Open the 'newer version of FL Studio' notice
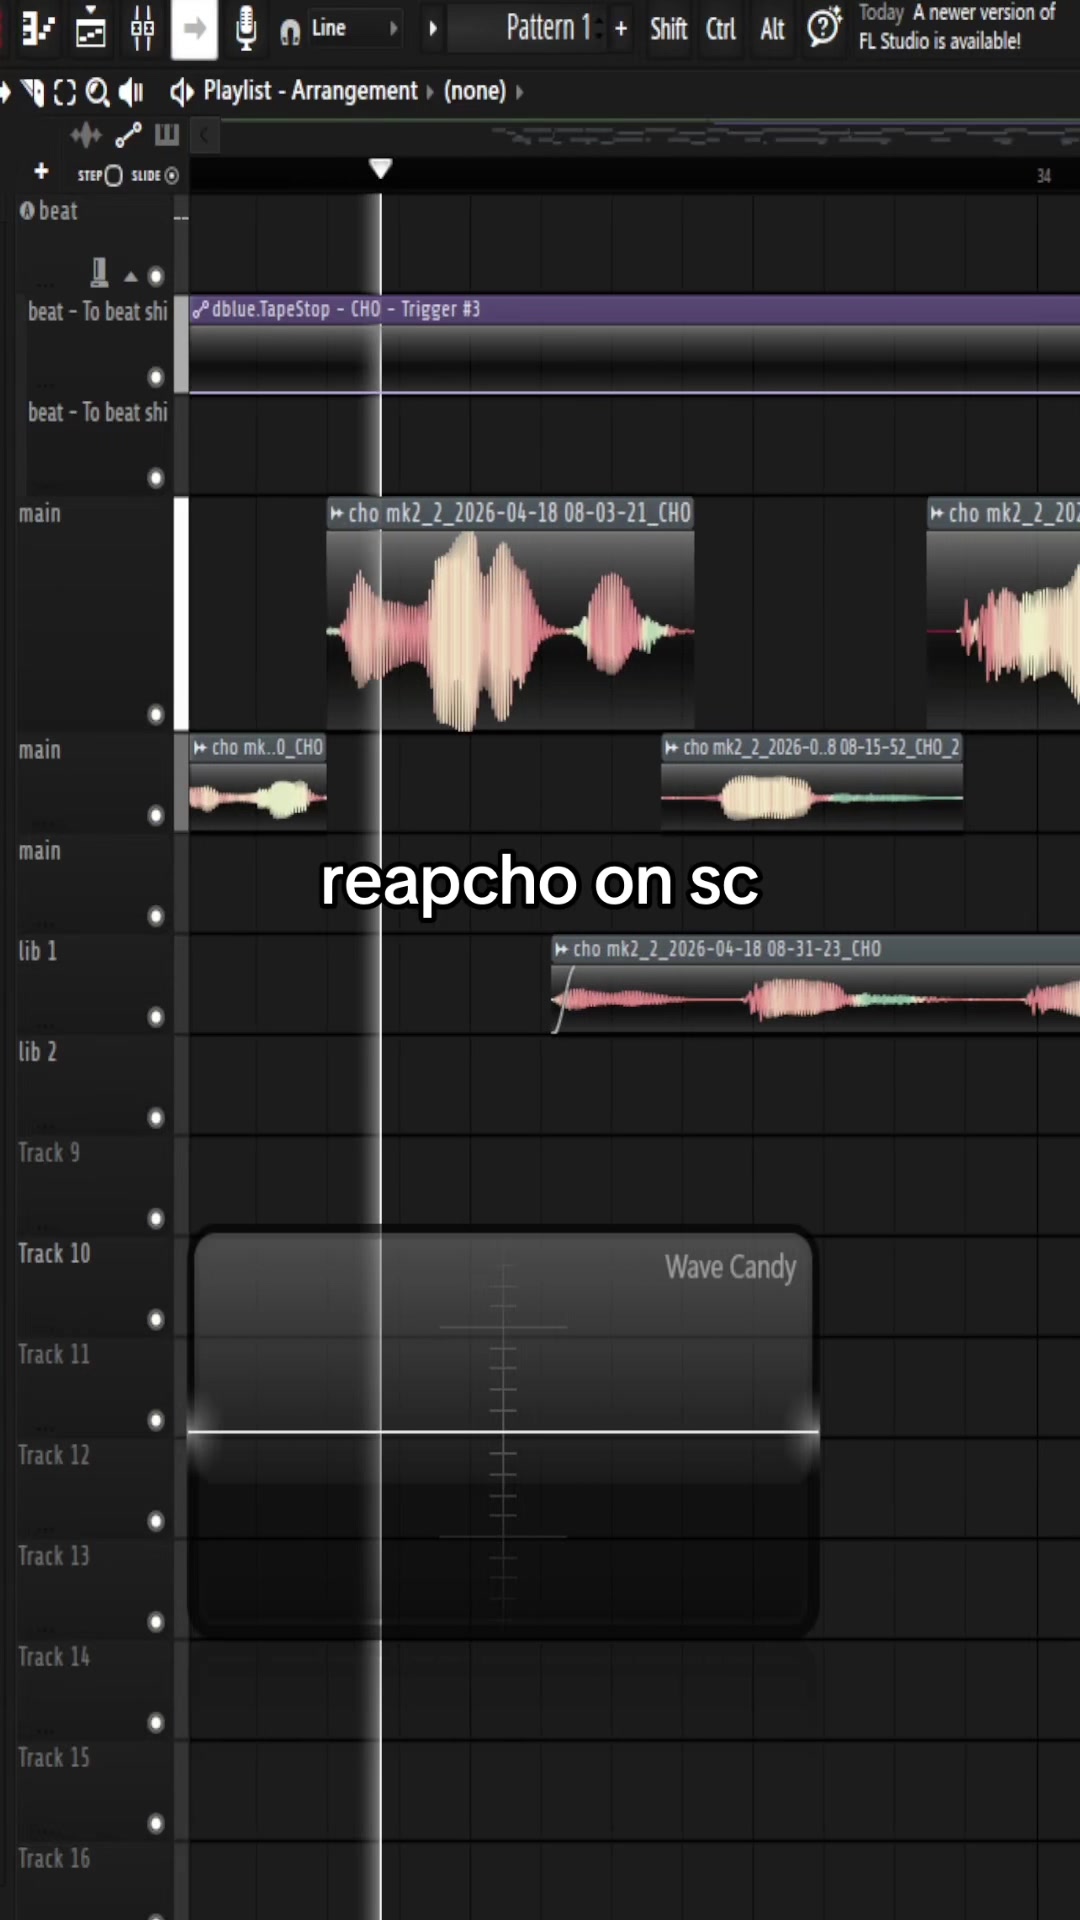Image resolution: width=1080 pixels, height=1920 pixels. 957,27
